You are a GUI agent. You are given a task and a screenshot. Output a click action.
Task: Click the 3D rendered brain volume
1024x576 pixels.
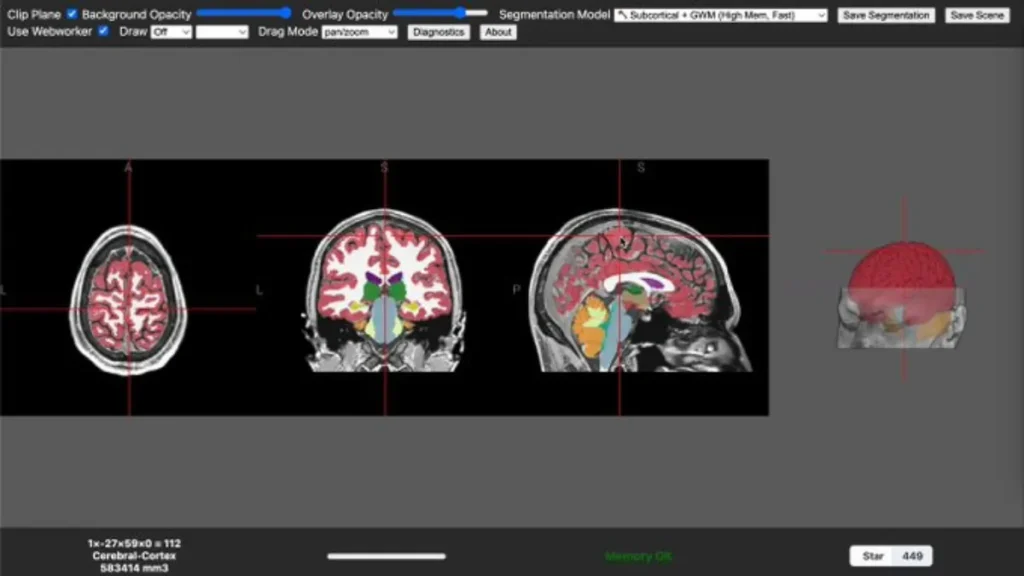(900, 295)
